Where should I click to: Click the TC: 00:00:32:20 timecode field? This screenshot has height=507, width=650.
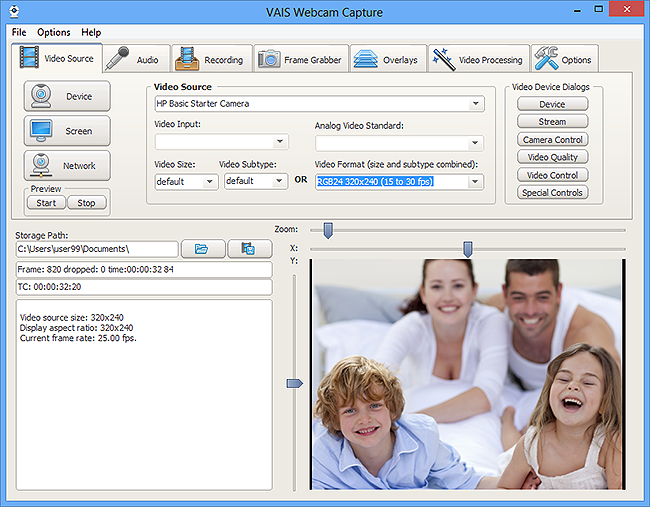(x=144, y=287)
